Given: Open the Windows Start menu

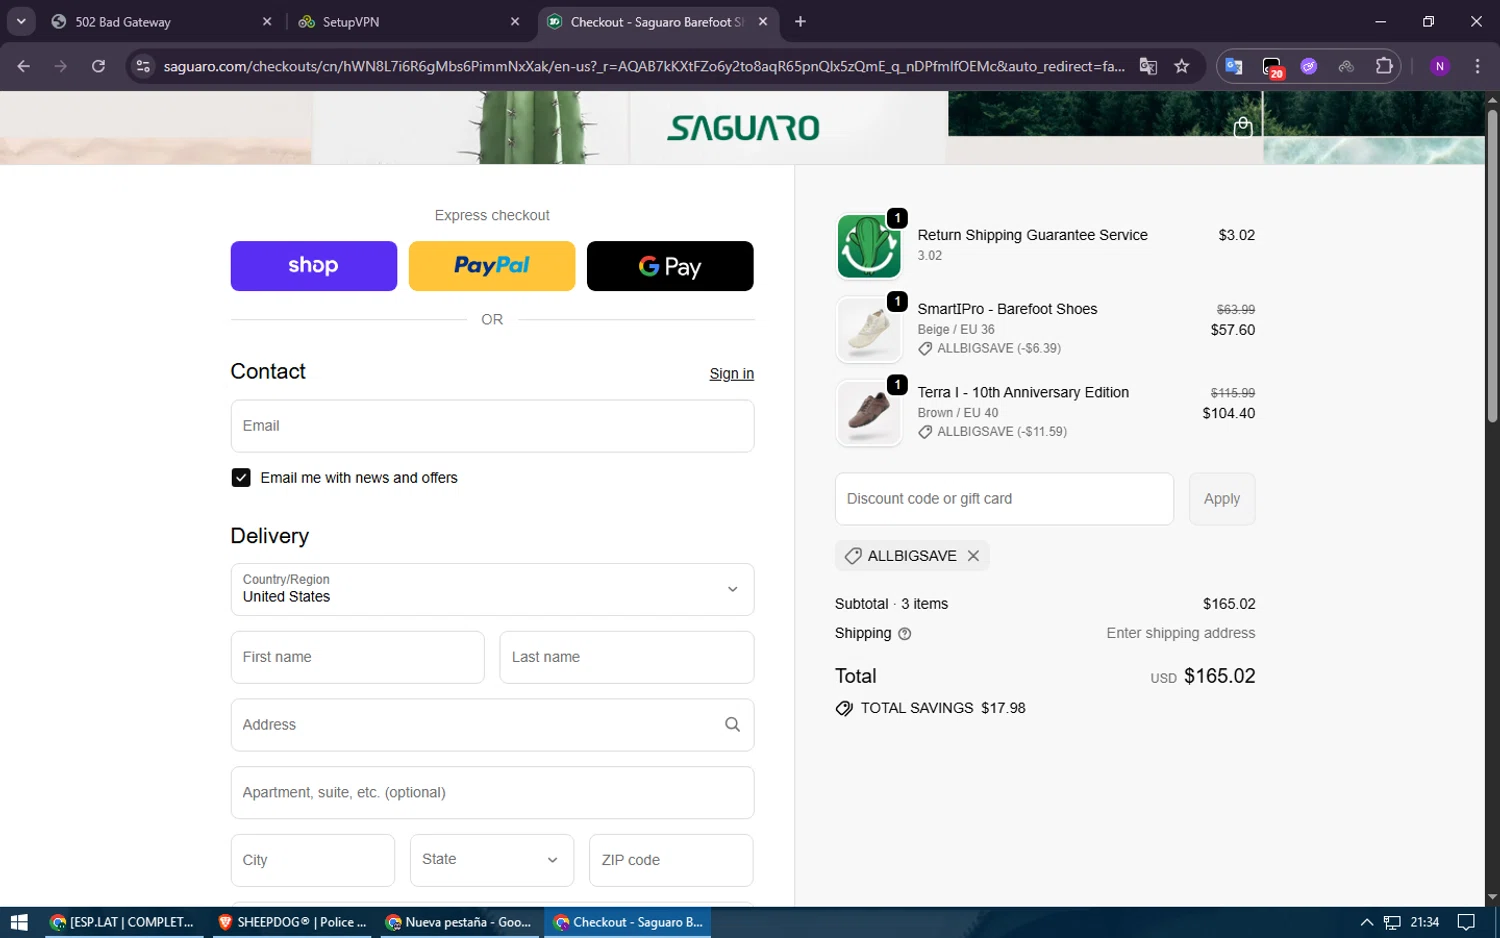Looking at the screenshot, I should coord(19,922).
